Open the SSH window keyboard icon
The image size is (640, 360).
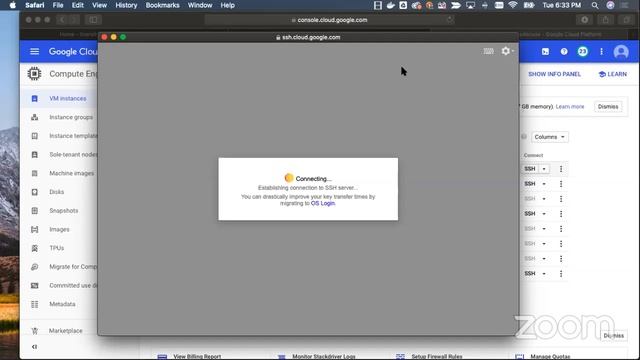[488, 51]
